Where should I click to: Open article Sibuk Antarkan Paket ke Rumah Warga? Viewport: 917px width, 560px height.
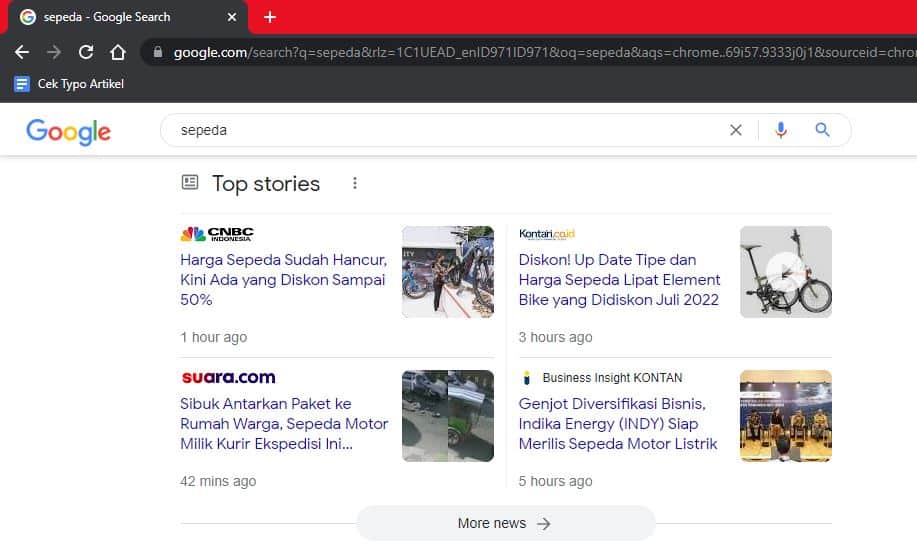point(284,424)
